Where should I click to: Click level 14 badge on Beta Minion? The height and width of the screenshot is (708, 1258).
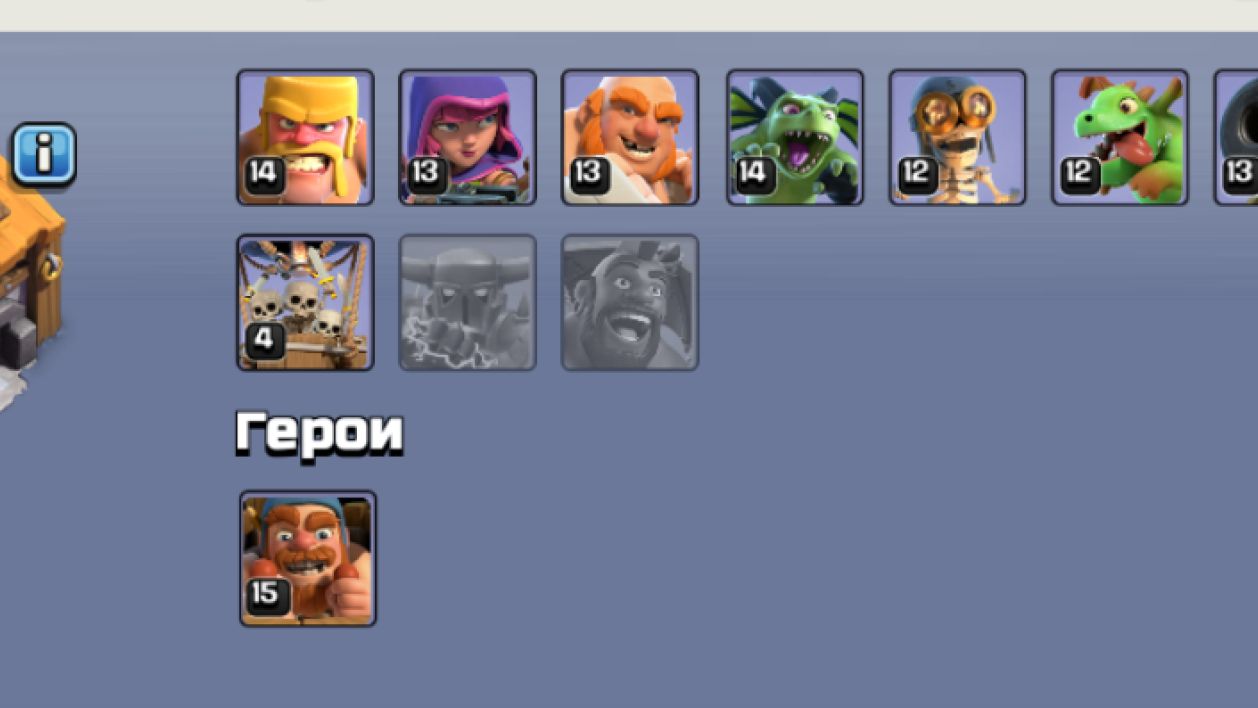pyautogui.click(x=754, y=174)
